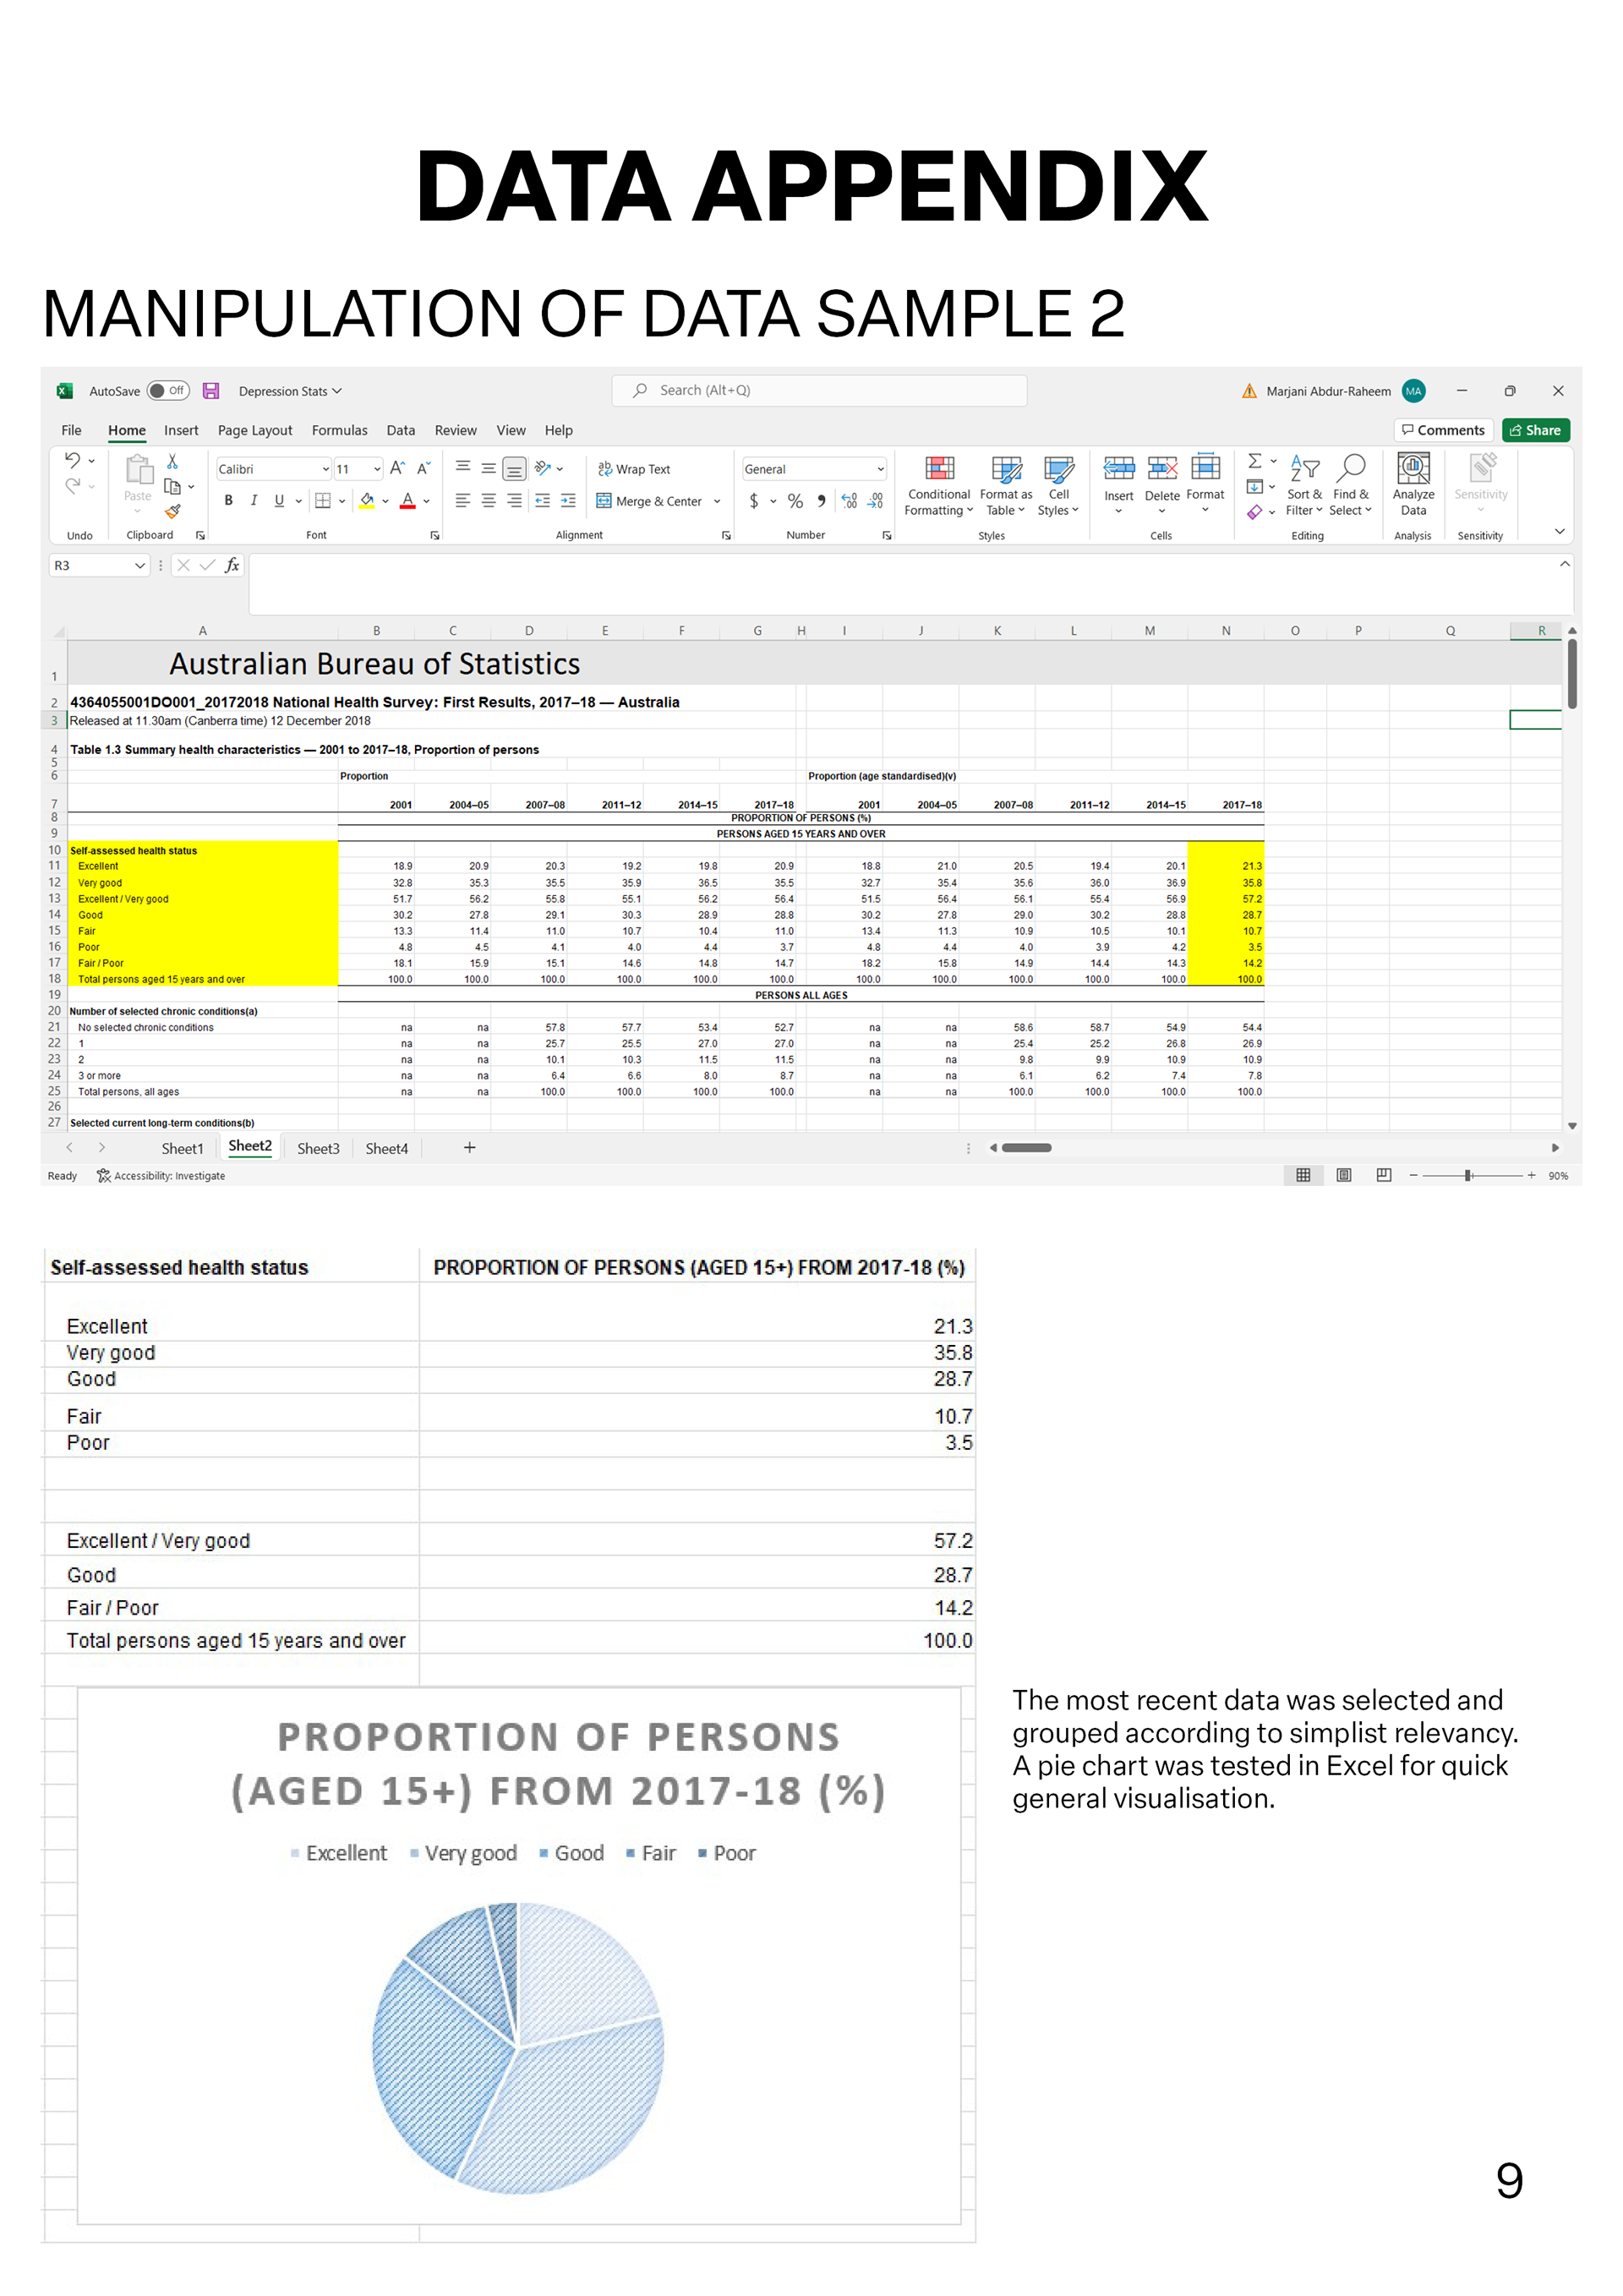Open the Insert ribbon tab
Viewport: 1623px width, 2296px height.
(181, 430)
